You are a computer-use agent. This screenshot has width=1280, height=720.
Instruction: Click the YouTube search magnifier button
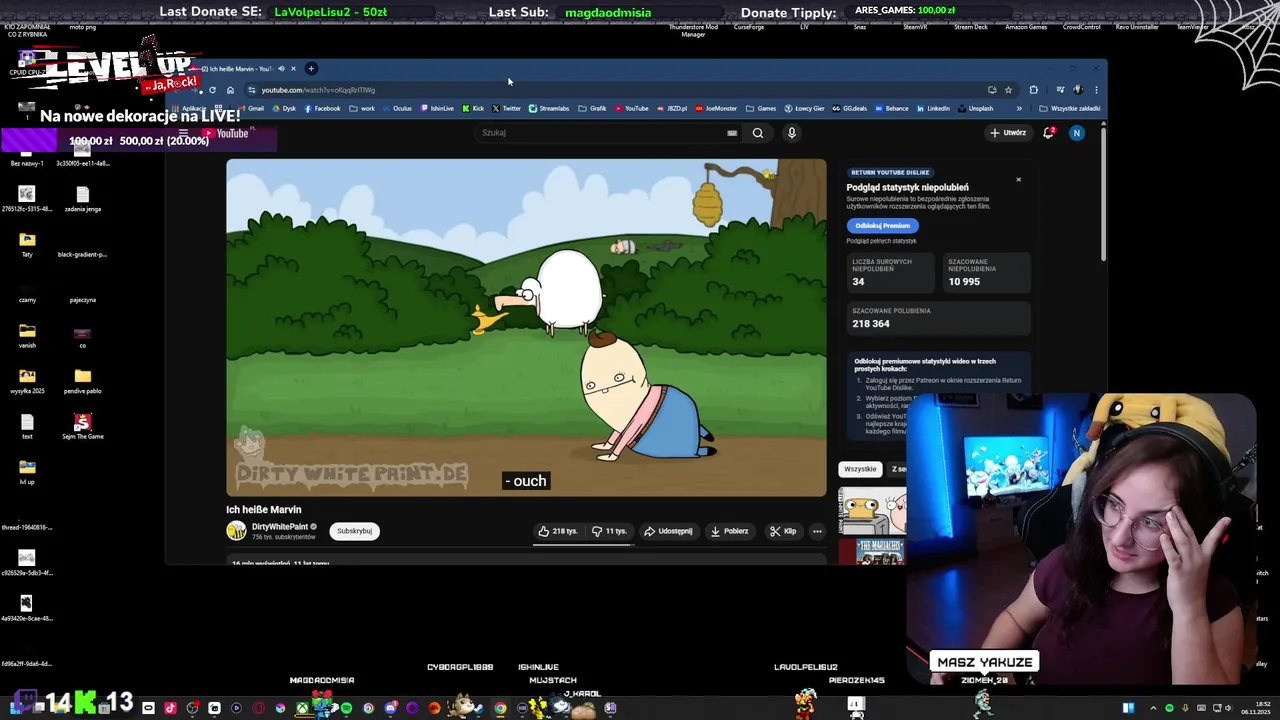(758, 133)
